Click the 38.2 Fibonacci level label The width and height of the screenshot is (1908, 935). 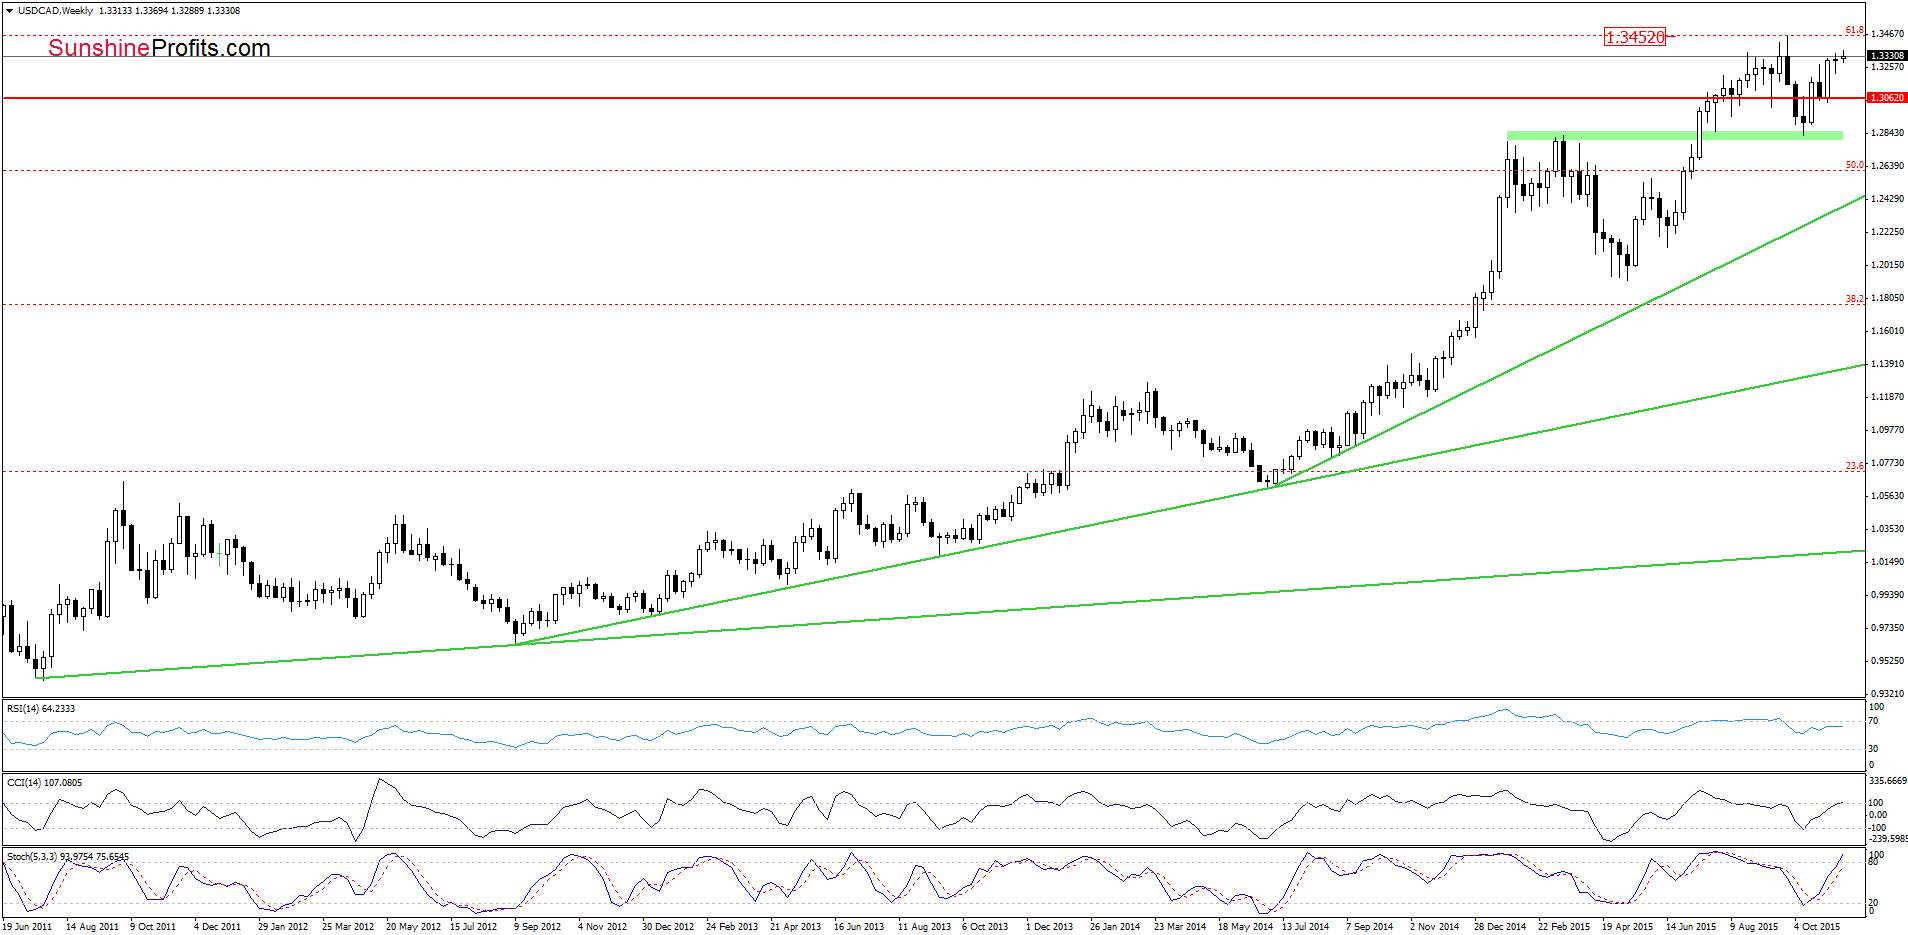[x=1855, y=299]
